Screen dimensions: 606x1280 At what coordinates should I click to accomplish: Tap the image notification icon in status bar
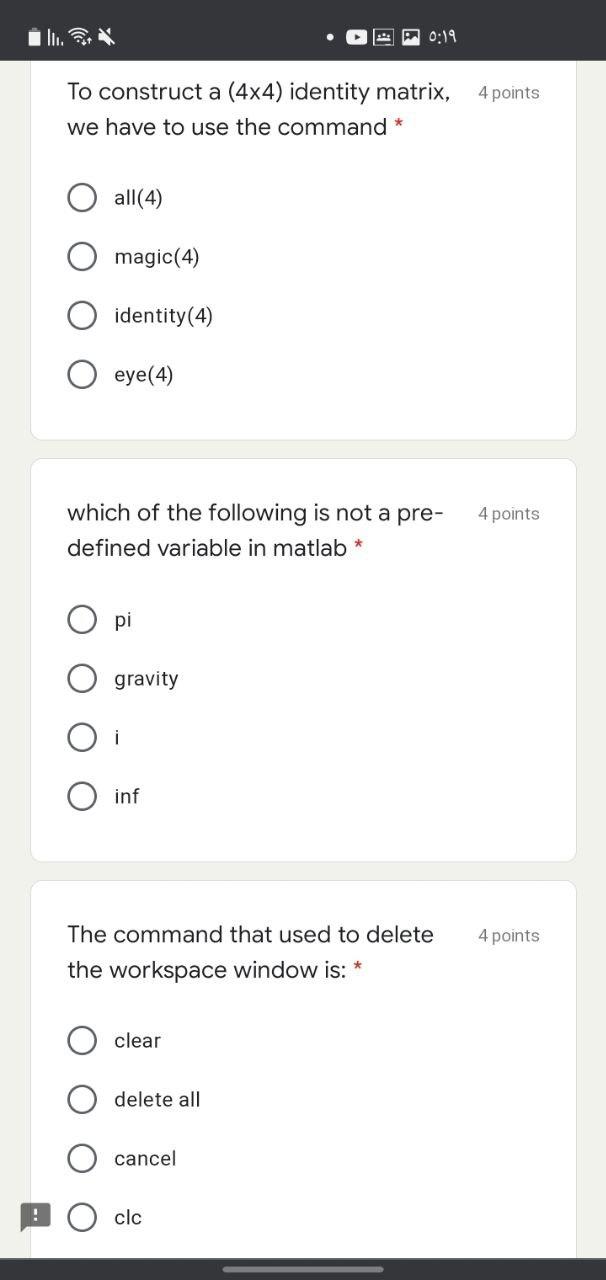pyautogui.click(x=410, y=36)
